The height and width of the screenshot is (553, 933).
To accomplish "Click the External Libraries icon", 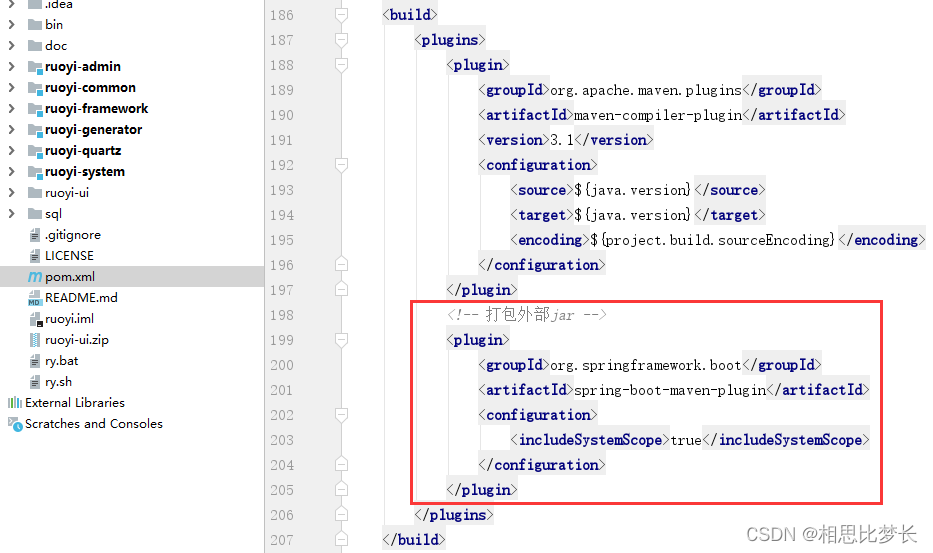I will point(15,403).
